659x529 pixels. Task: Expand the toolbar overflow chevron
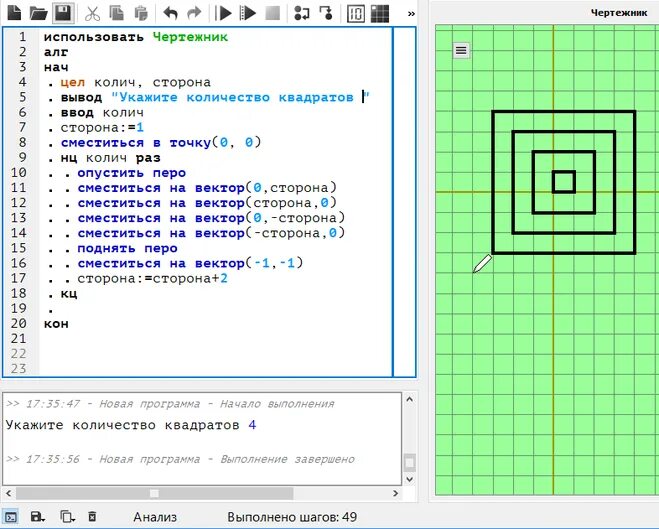click(411, 14)
